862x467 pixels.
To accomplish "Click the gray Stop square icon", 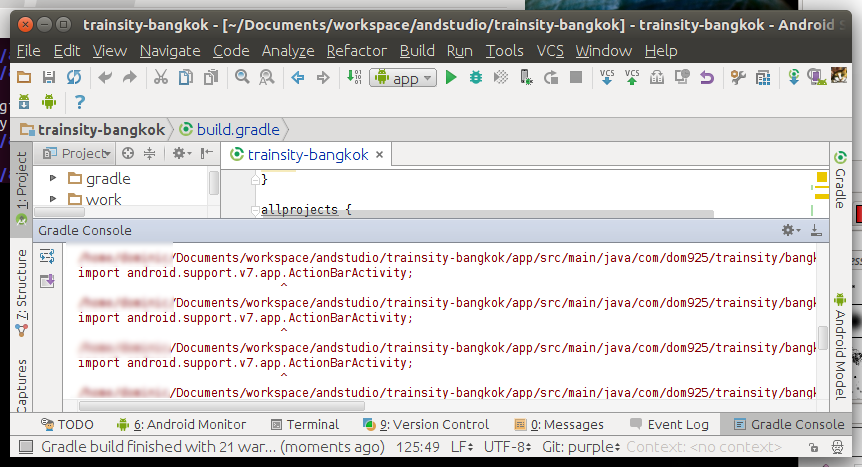I will [576, 77].
